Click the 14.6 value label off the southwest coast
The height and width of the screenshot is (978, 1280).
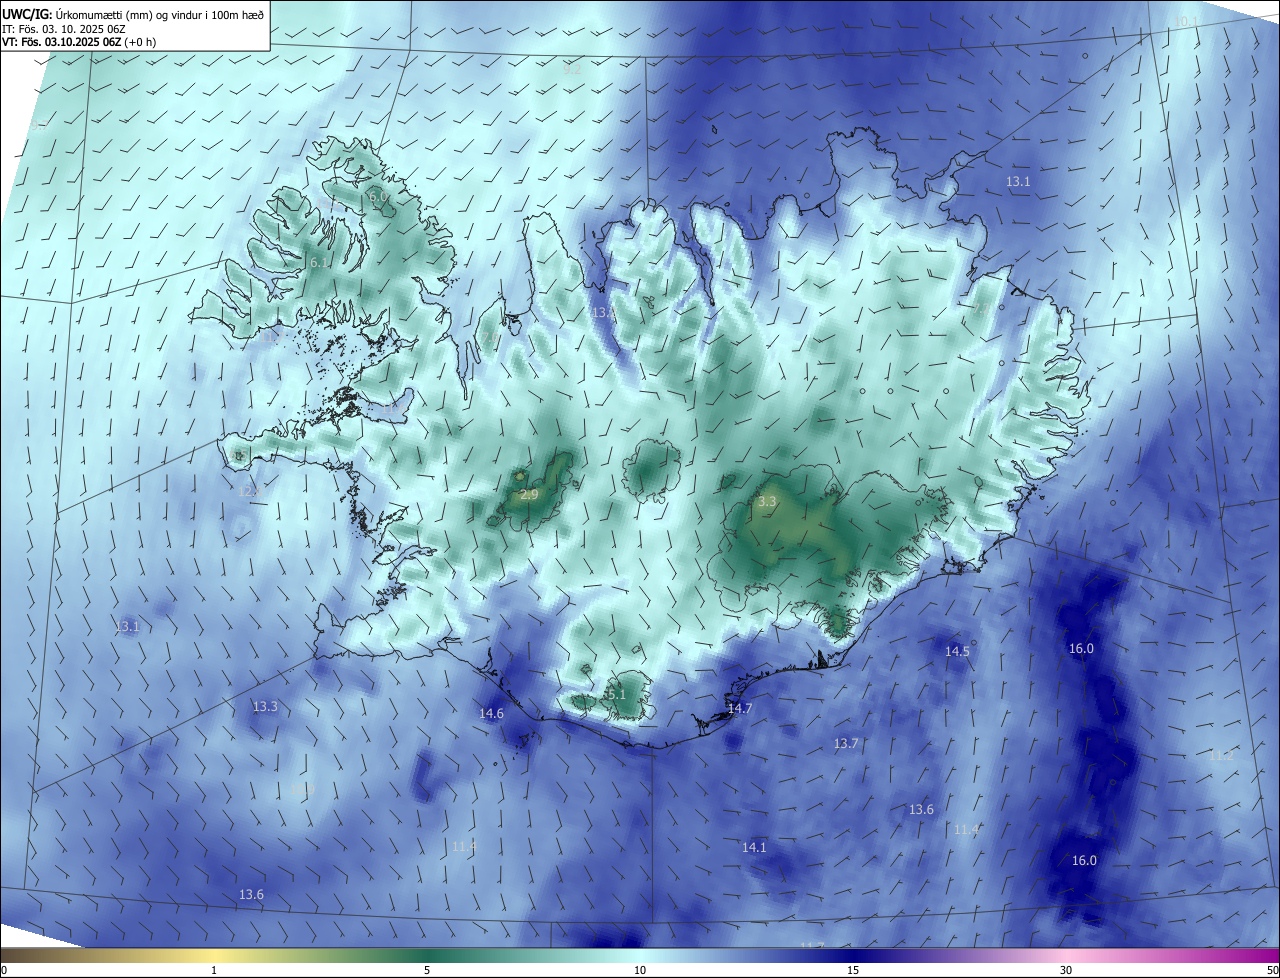click(491, 713)
